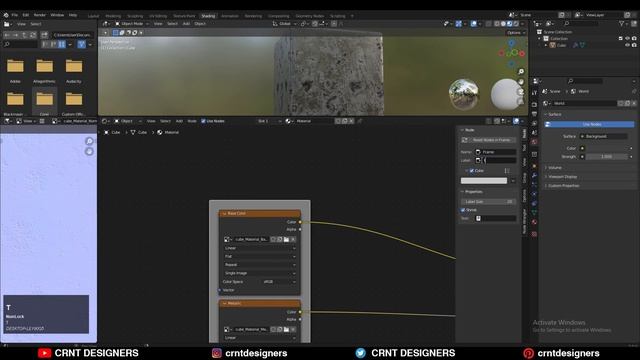Click the node Name field showing Frame
Viewport: 640px width, 360px height.
[x=495, y=152]
